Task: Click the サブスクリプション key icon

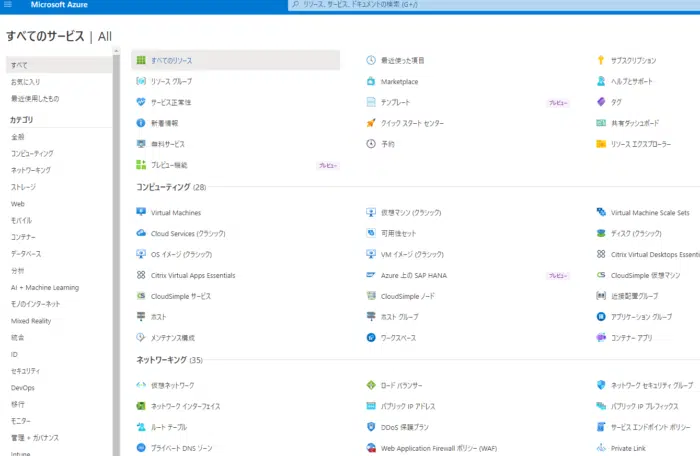Action: (601, 60)
